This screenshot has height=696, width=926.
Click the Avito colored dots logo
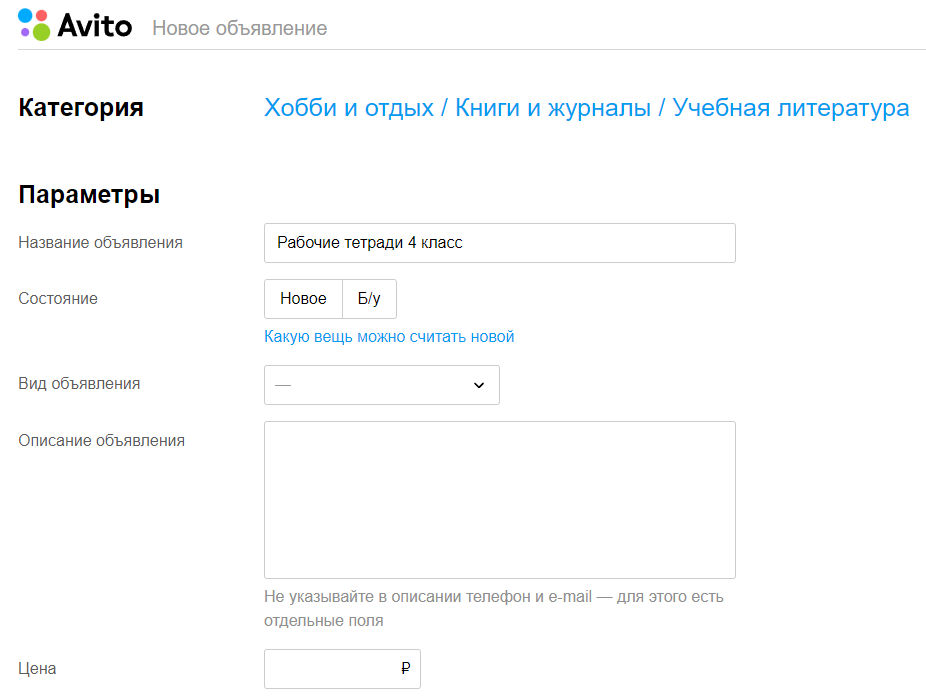(x=34, y=25)
